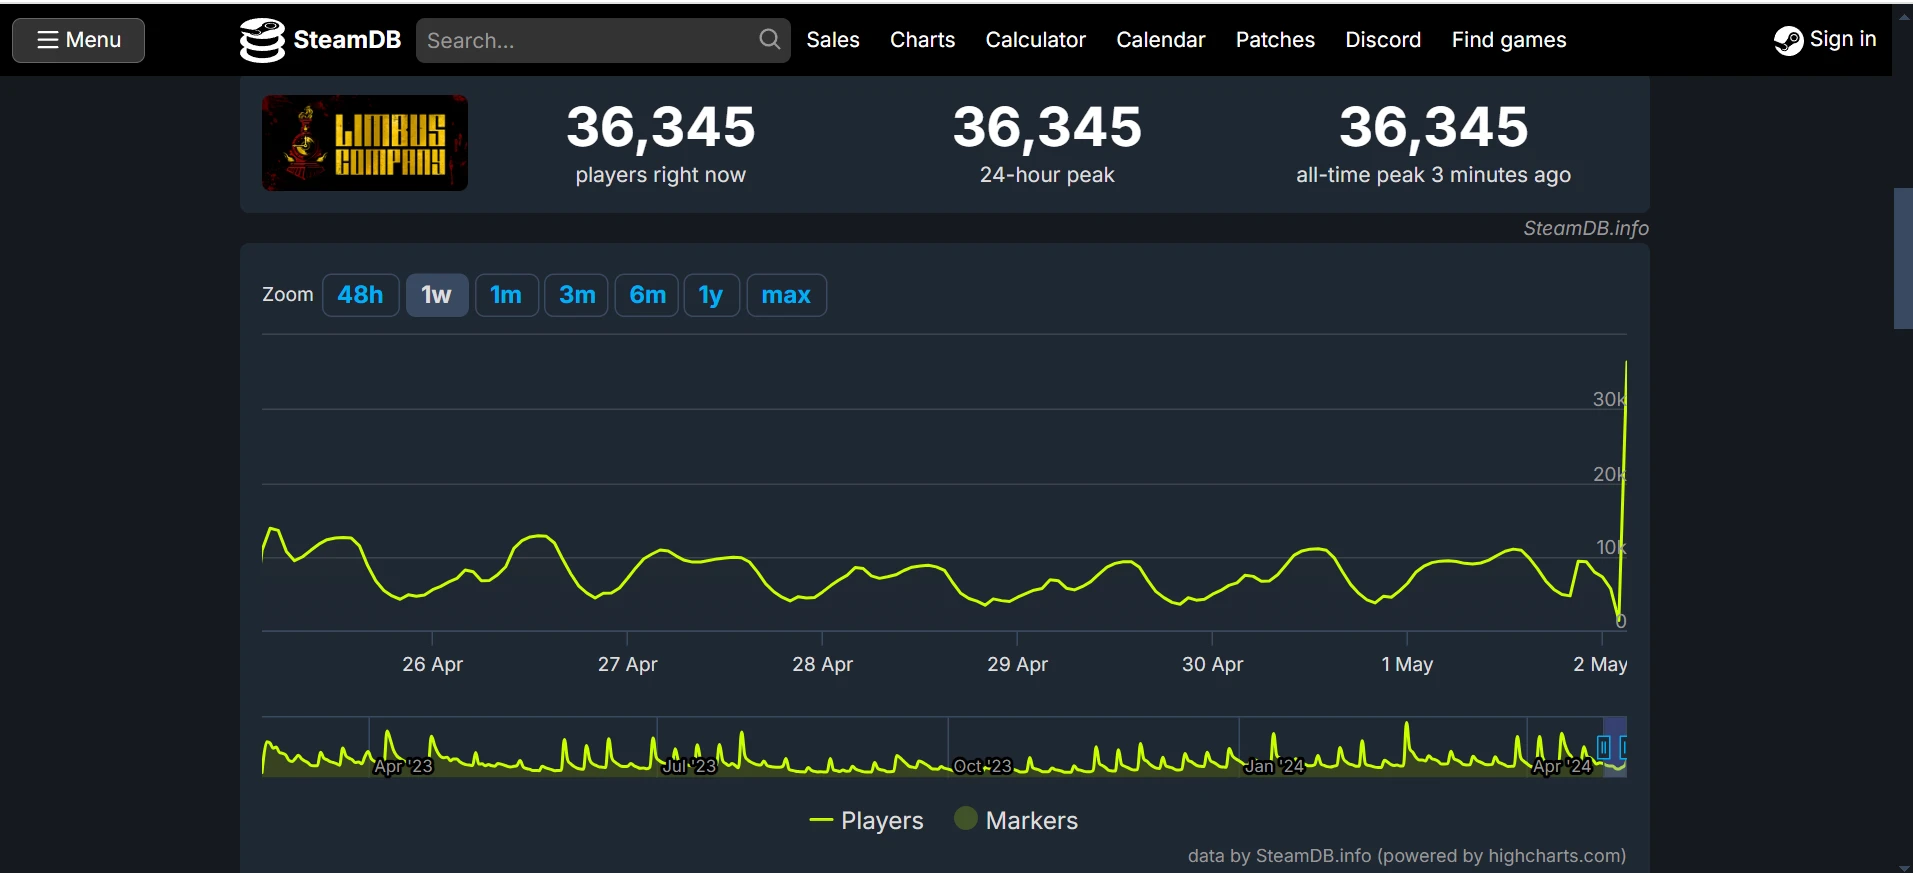Click the search magnifier icon
Image resolution: width=1913 pixels, height=873 pixels.
point(769,40)
